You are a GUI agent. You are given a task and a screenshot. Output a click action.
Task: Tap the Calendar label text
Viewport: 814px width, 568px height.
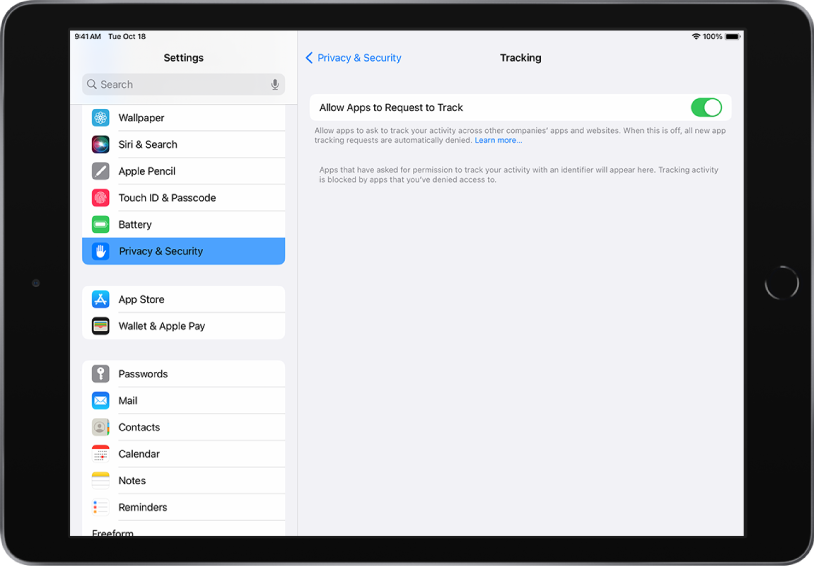coord(139,454)
